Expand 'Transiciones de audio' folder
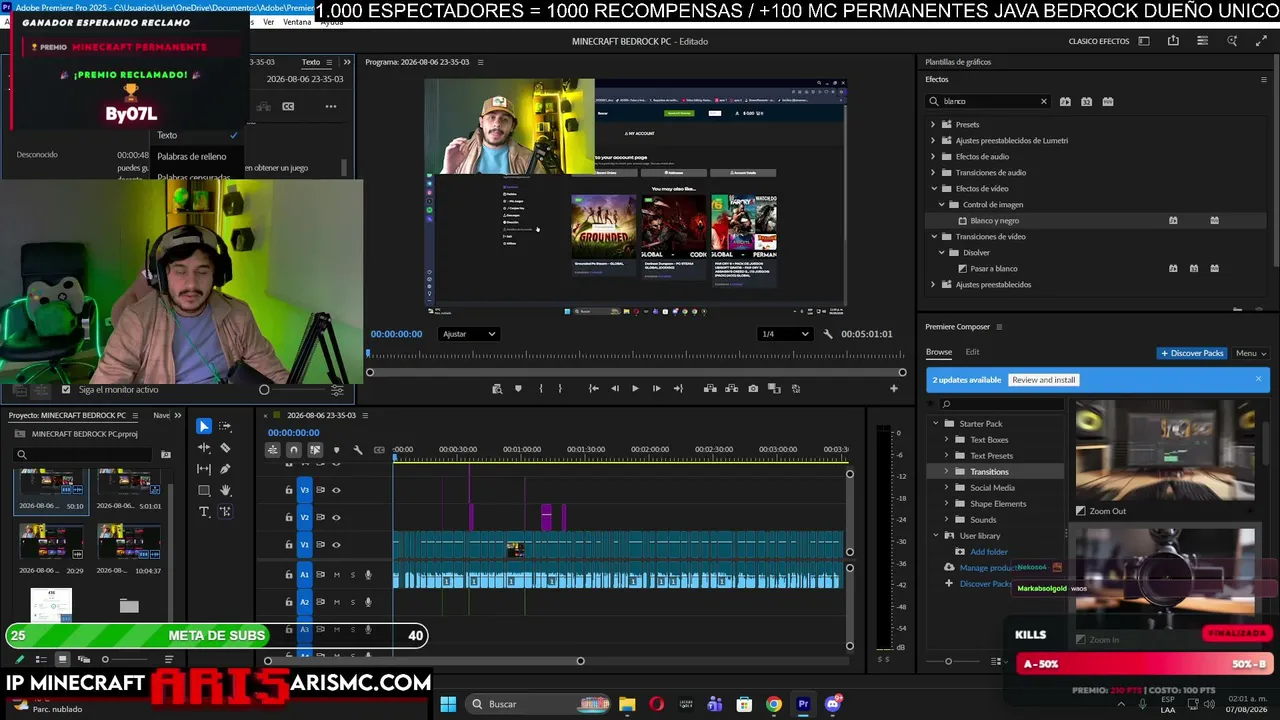Screen dimensions: 1280x720 [x=933, y=173]
